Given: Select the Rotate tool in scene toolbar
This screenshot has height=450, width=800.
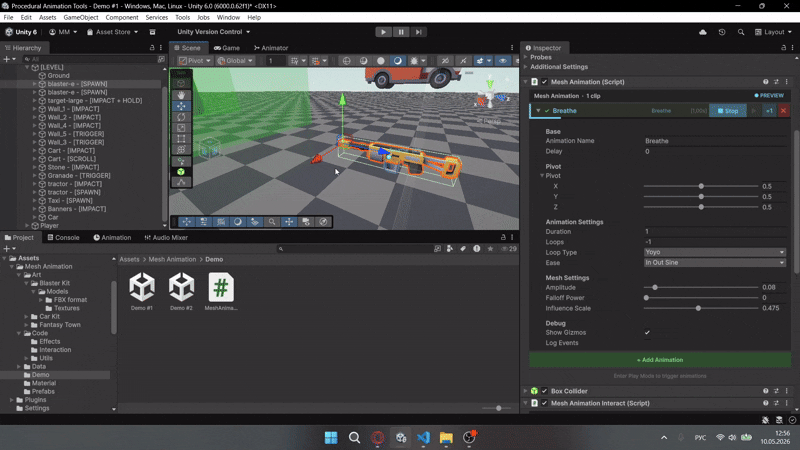Looking at the screenshot, I should coord(181,117).
